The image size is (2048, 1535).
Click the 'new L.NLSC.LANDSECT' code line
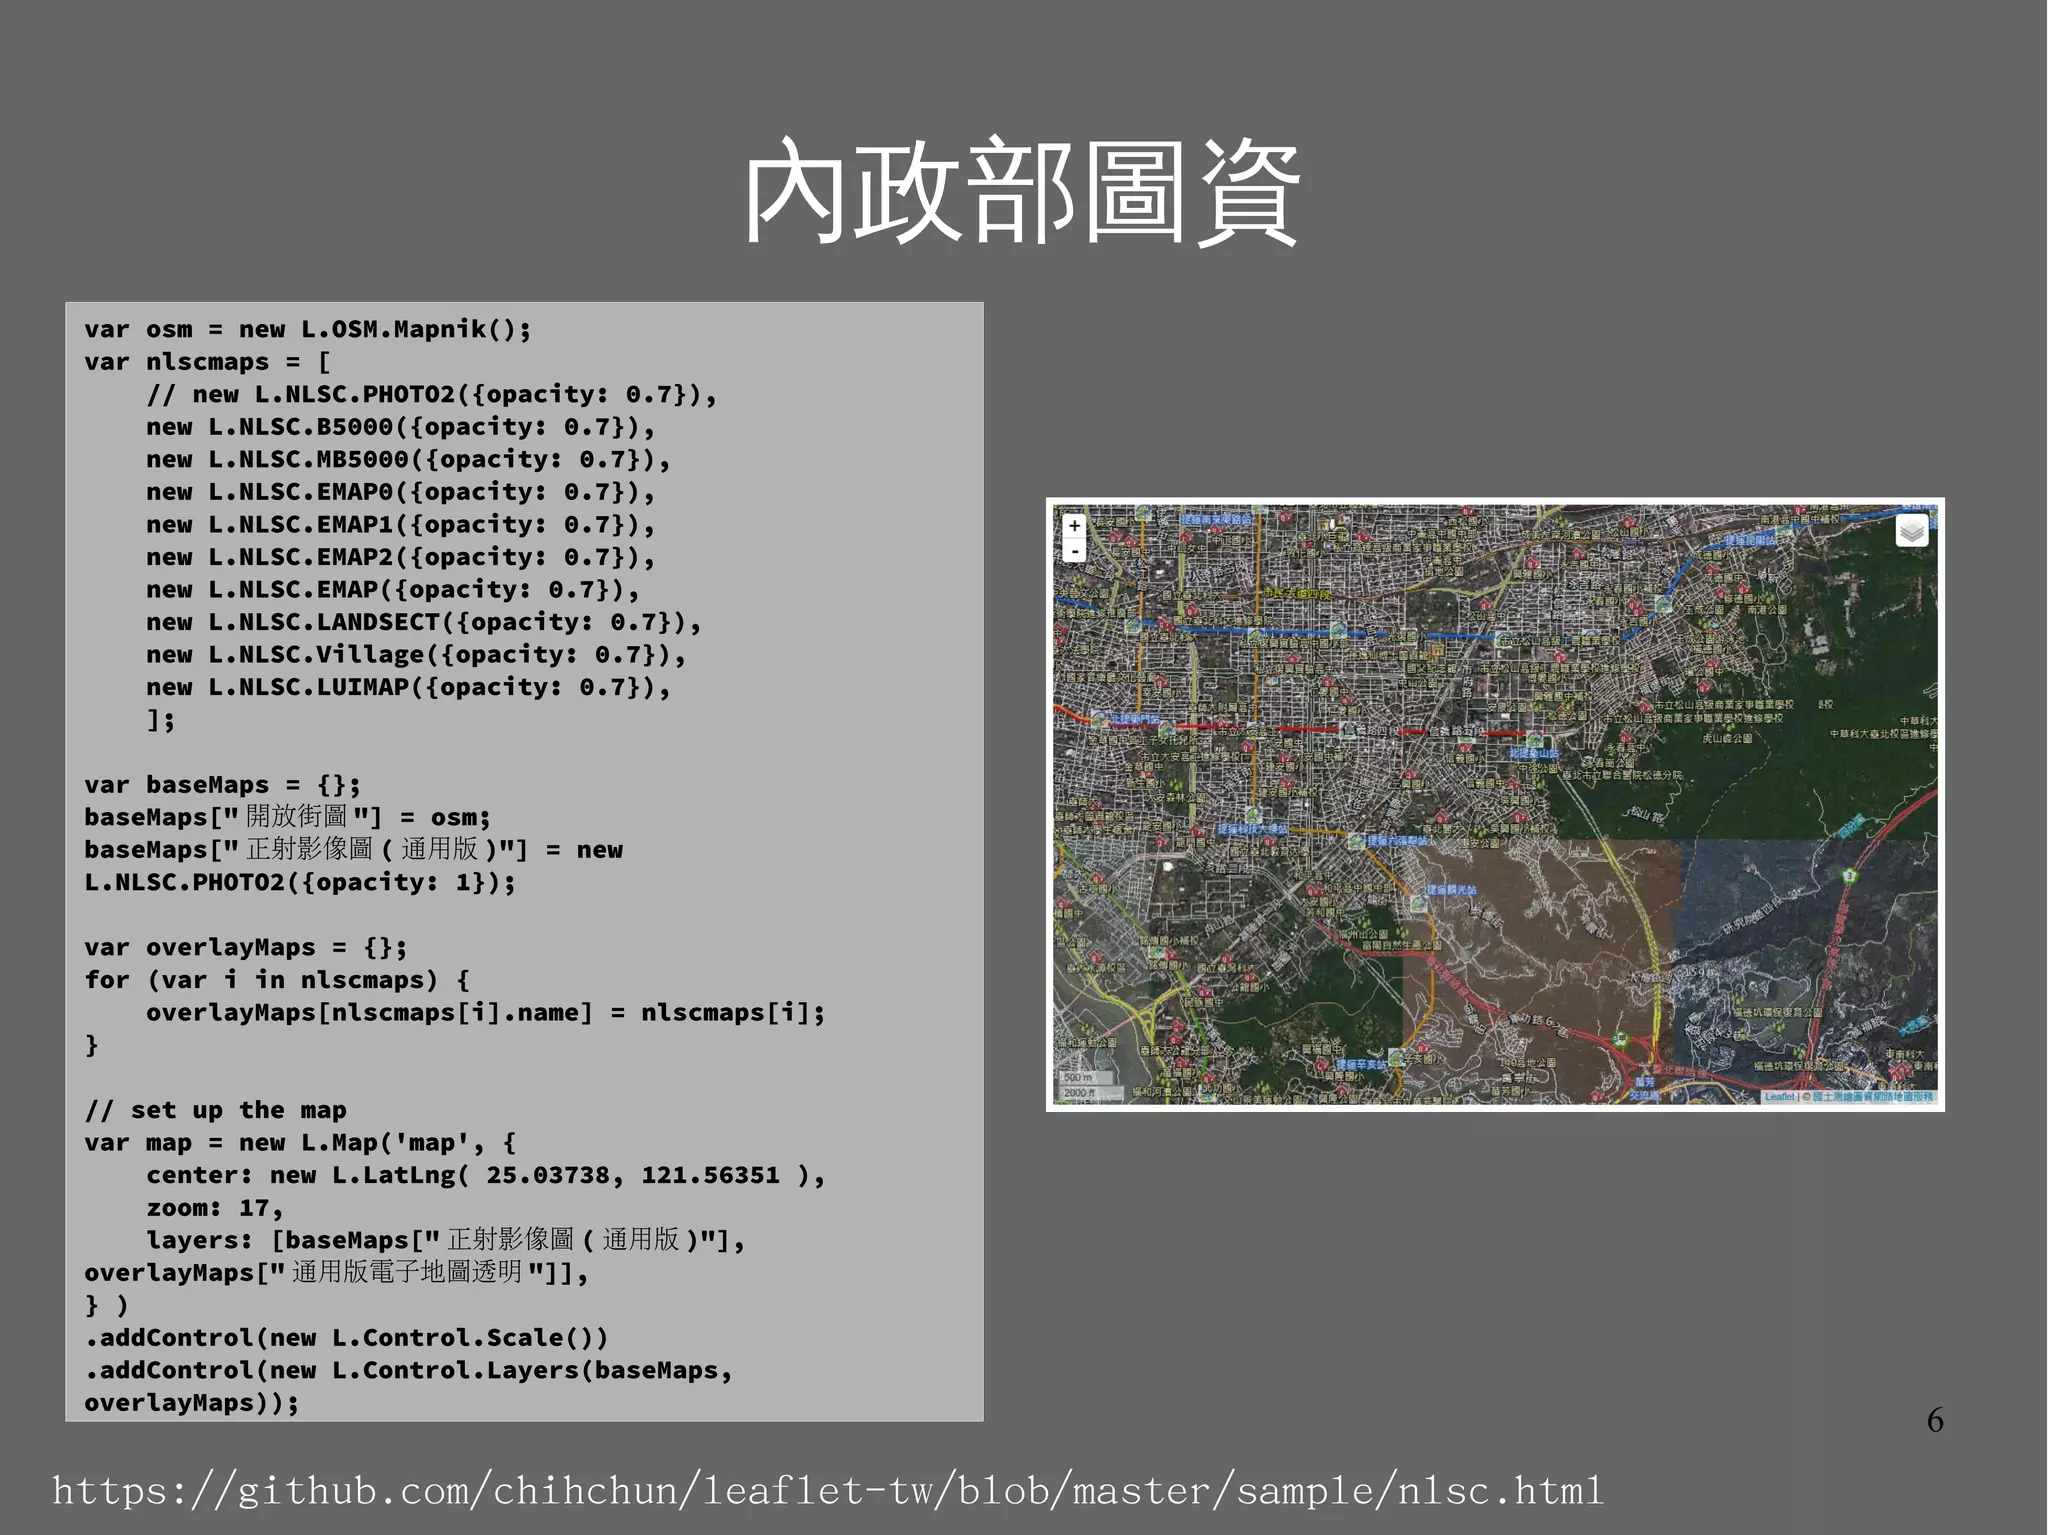424,622
